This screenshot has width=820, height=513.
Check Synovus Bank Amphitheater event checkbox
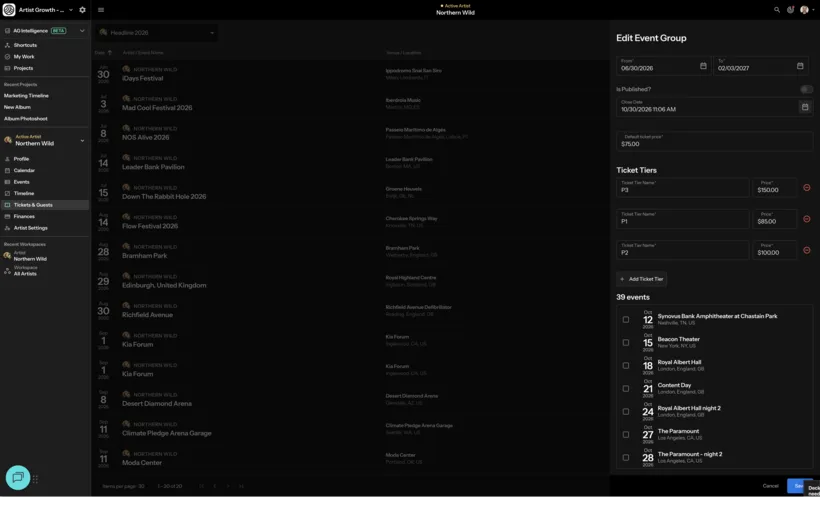(x=625, y=320)
